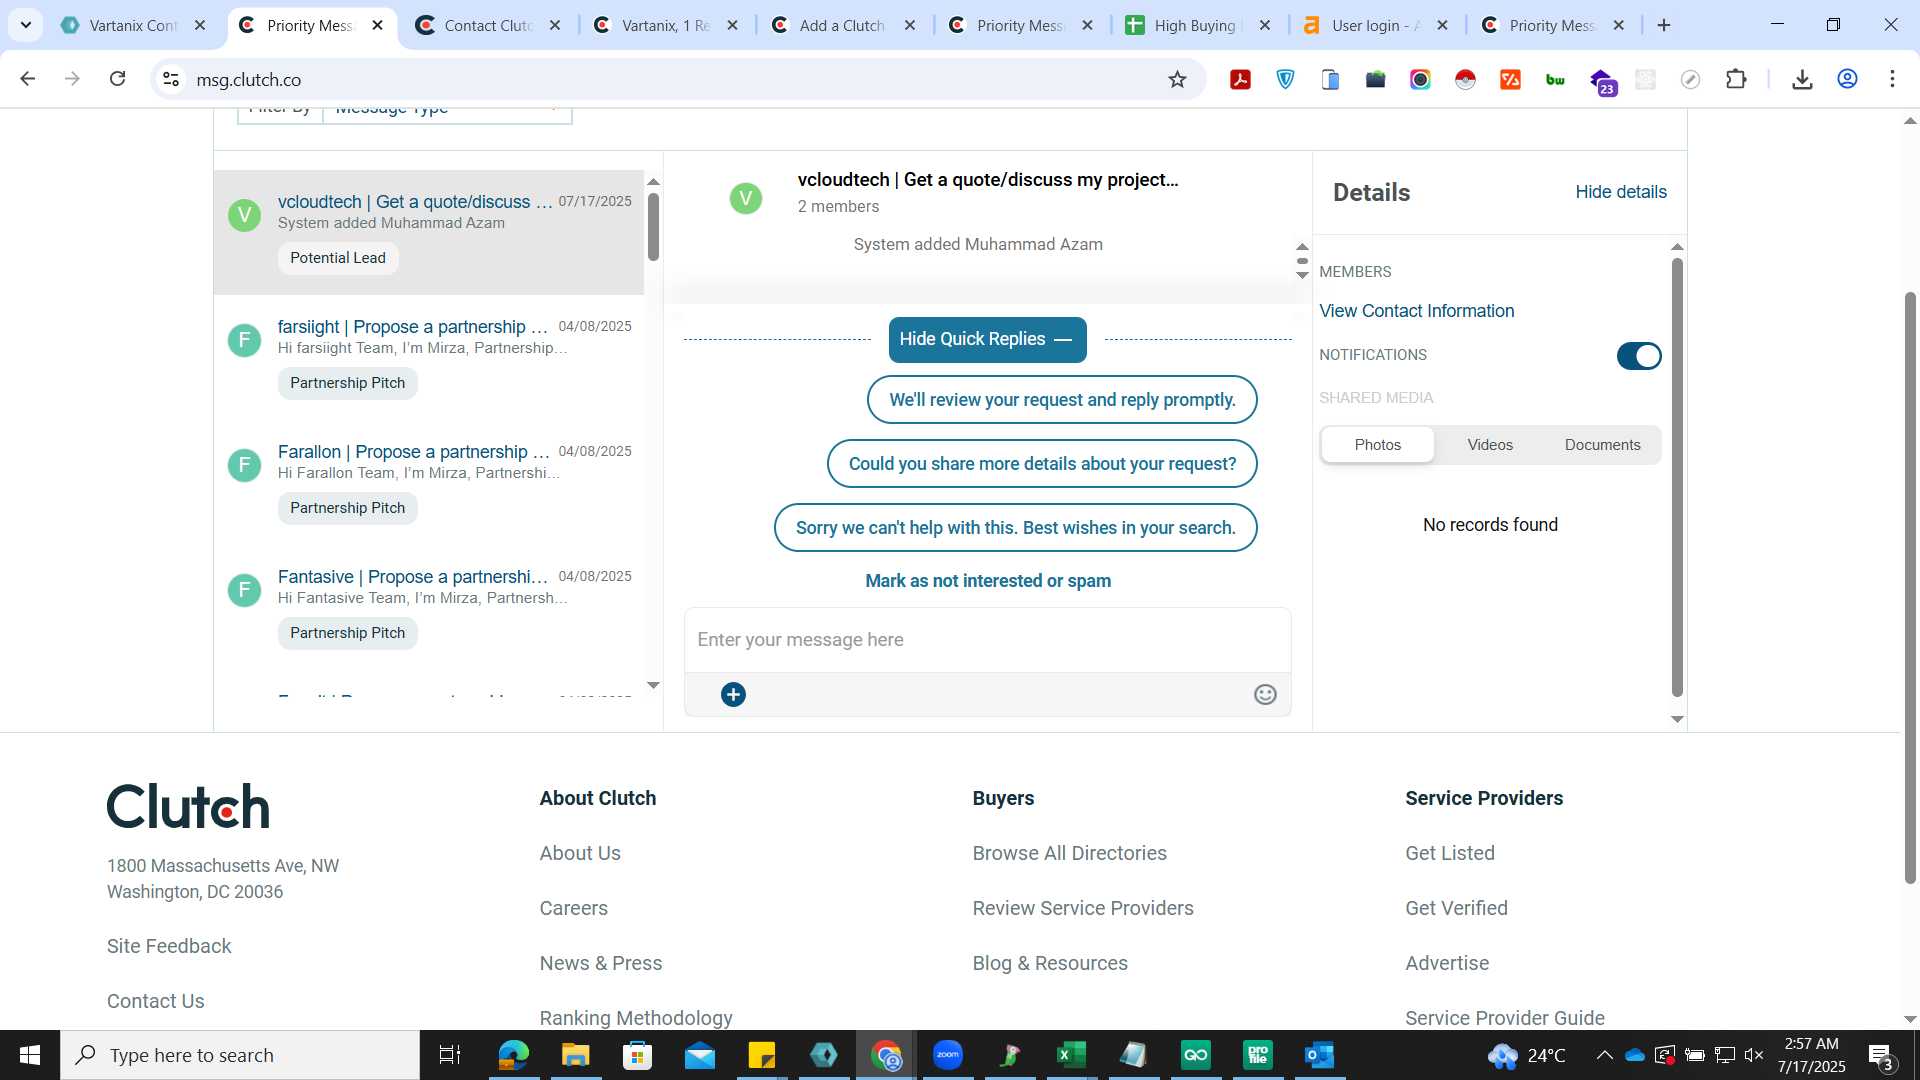Screen dimensions: 1920x1080
Task: Open the extension icon with 23 badge
Action: pyautogui.click(x=1602, y=82)
